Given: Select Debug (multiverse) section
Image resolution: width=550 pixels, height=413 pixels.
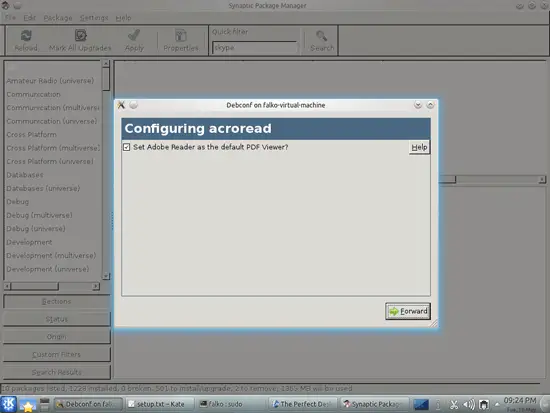Looking at the screenshot, I should coord(39,215).
